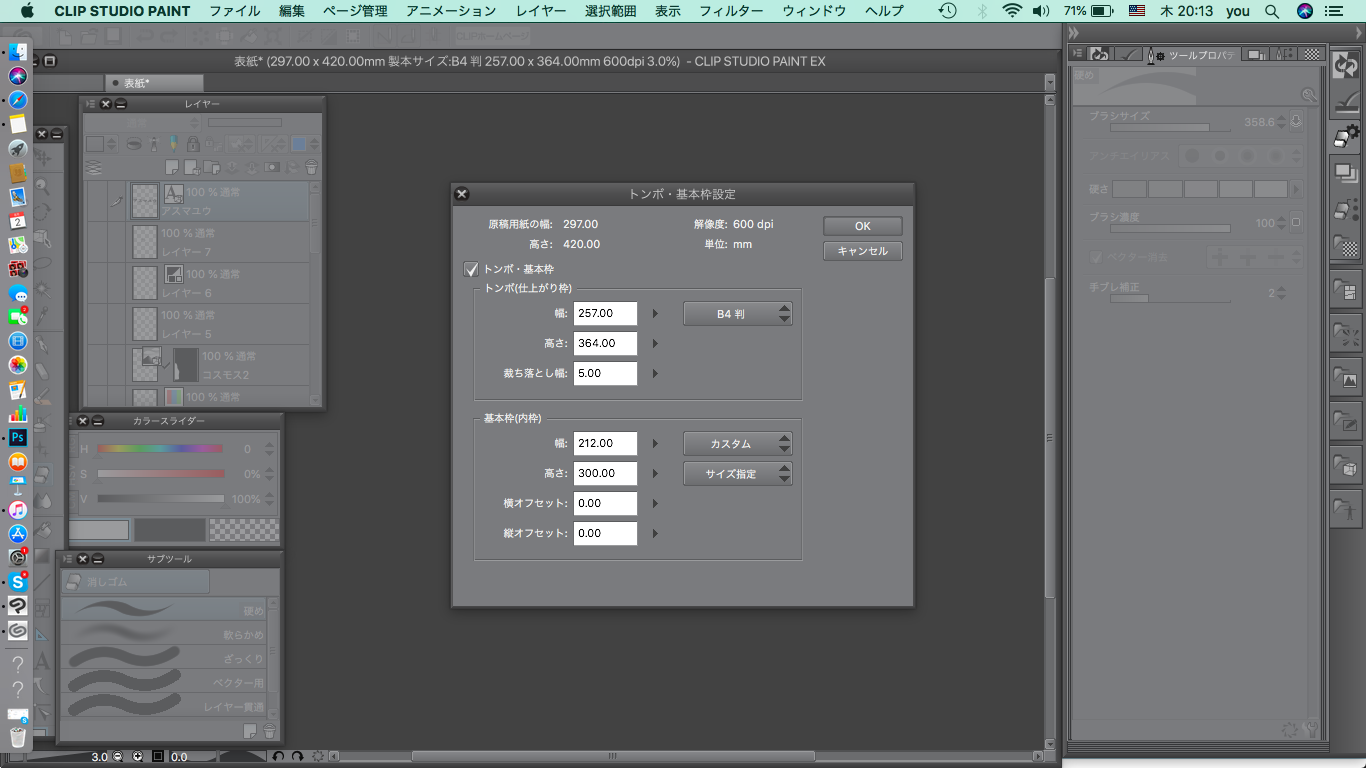Rotate the canvas right in the bottom bar
Viewport: 1366px width, 768px height.
pyautogui.click(x=297, y=757)
